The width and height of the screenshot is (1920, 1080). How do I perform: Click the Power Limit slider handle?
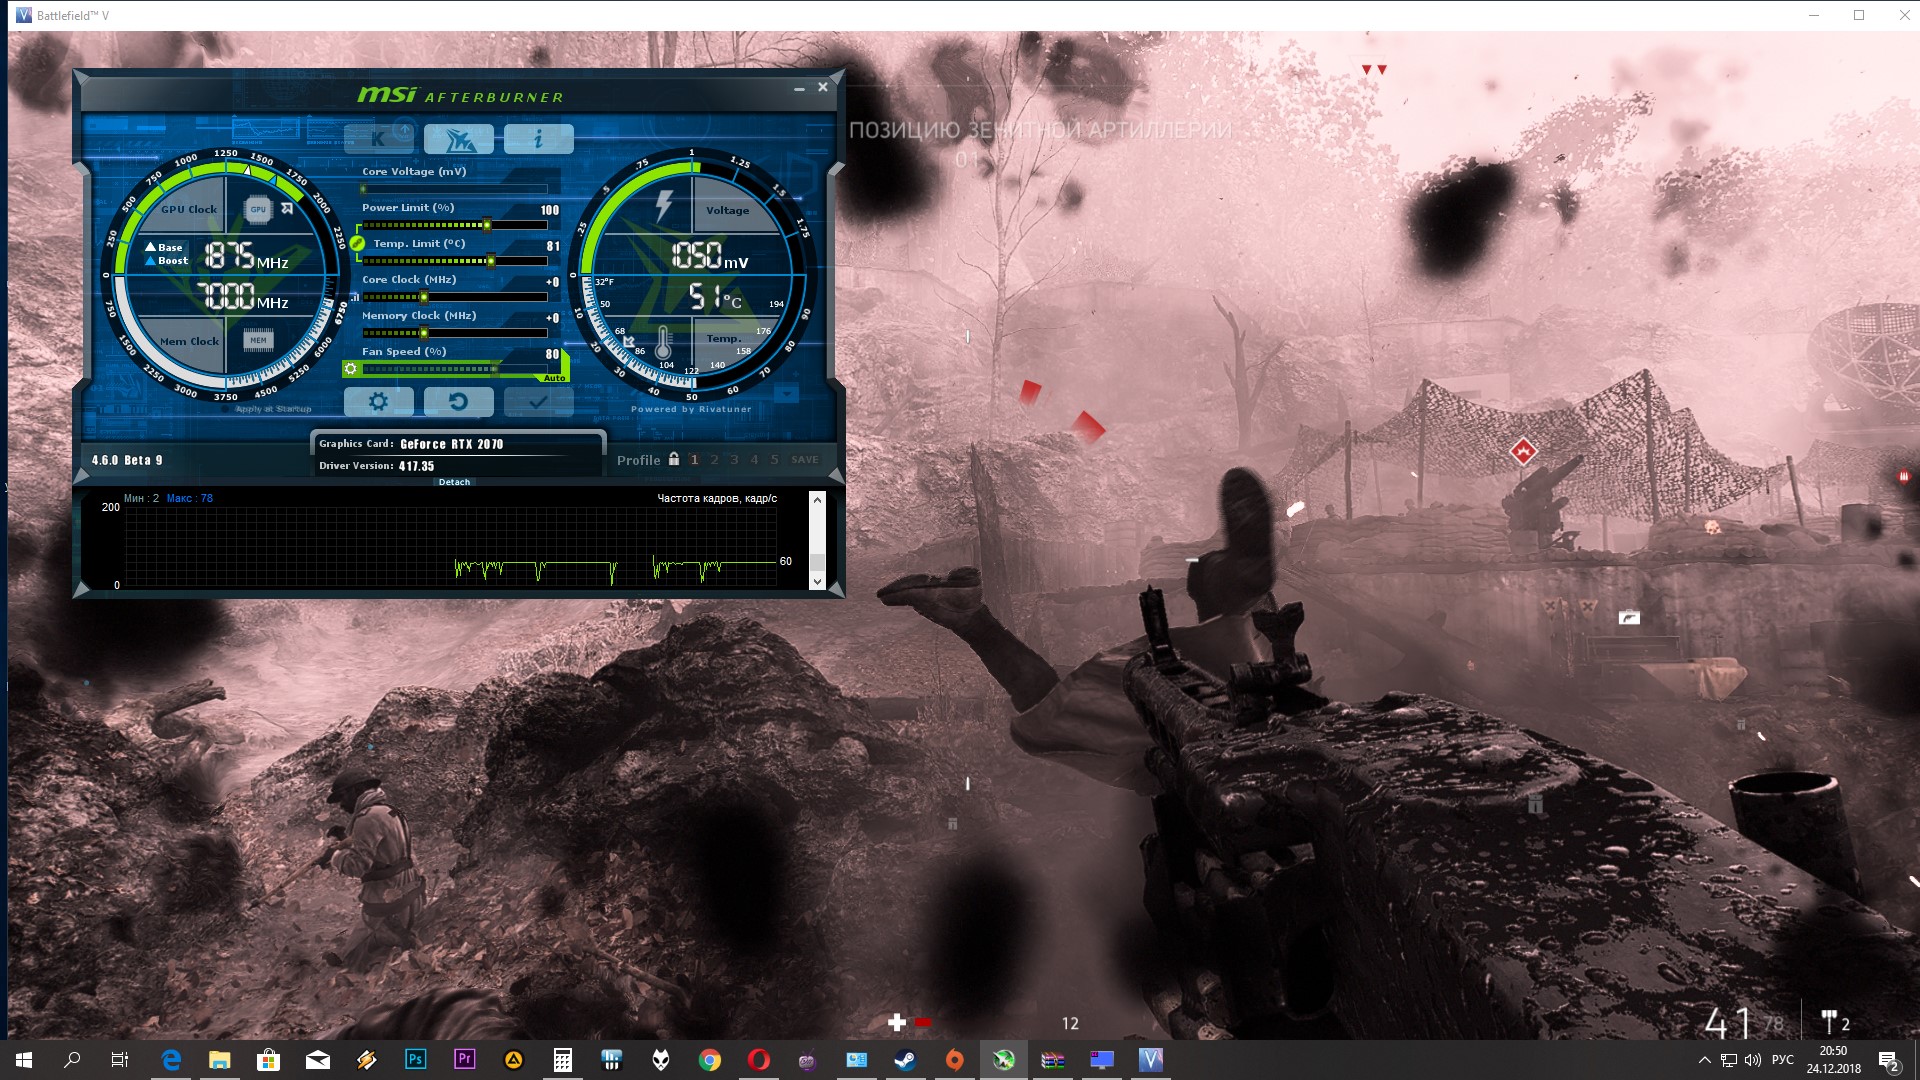coord(487,225)
